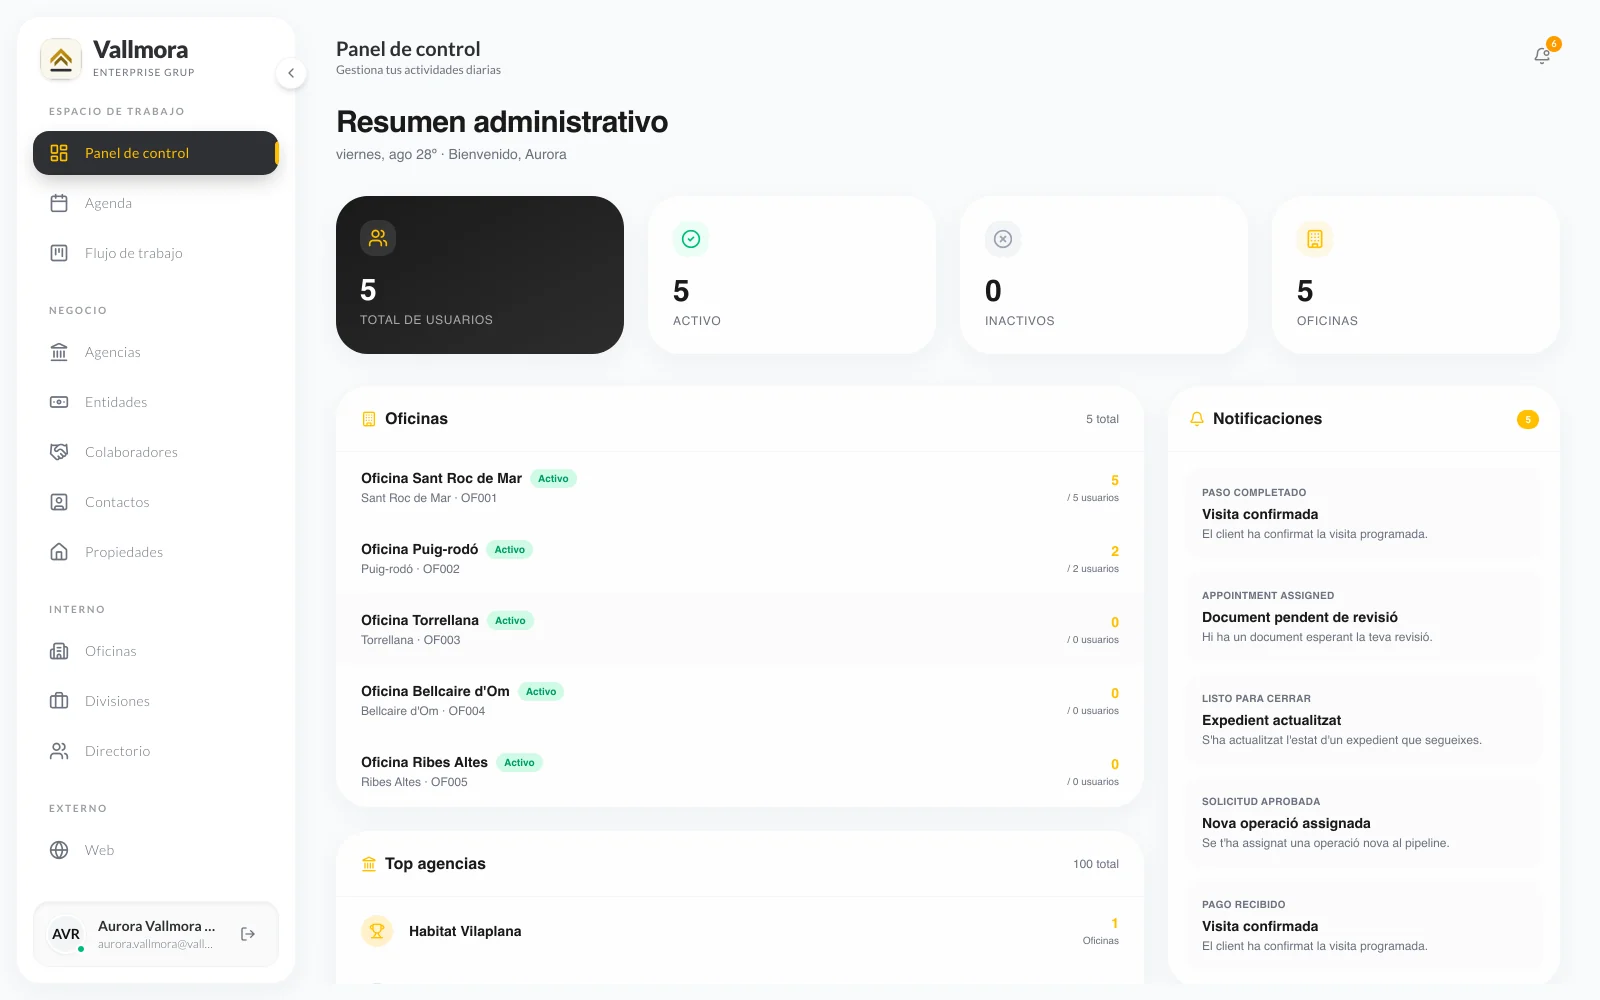Viewport: 1600px width, 1000px height.
Task: Click the Contactos icon in the sidebar
Action: click(x=59, y=502)
